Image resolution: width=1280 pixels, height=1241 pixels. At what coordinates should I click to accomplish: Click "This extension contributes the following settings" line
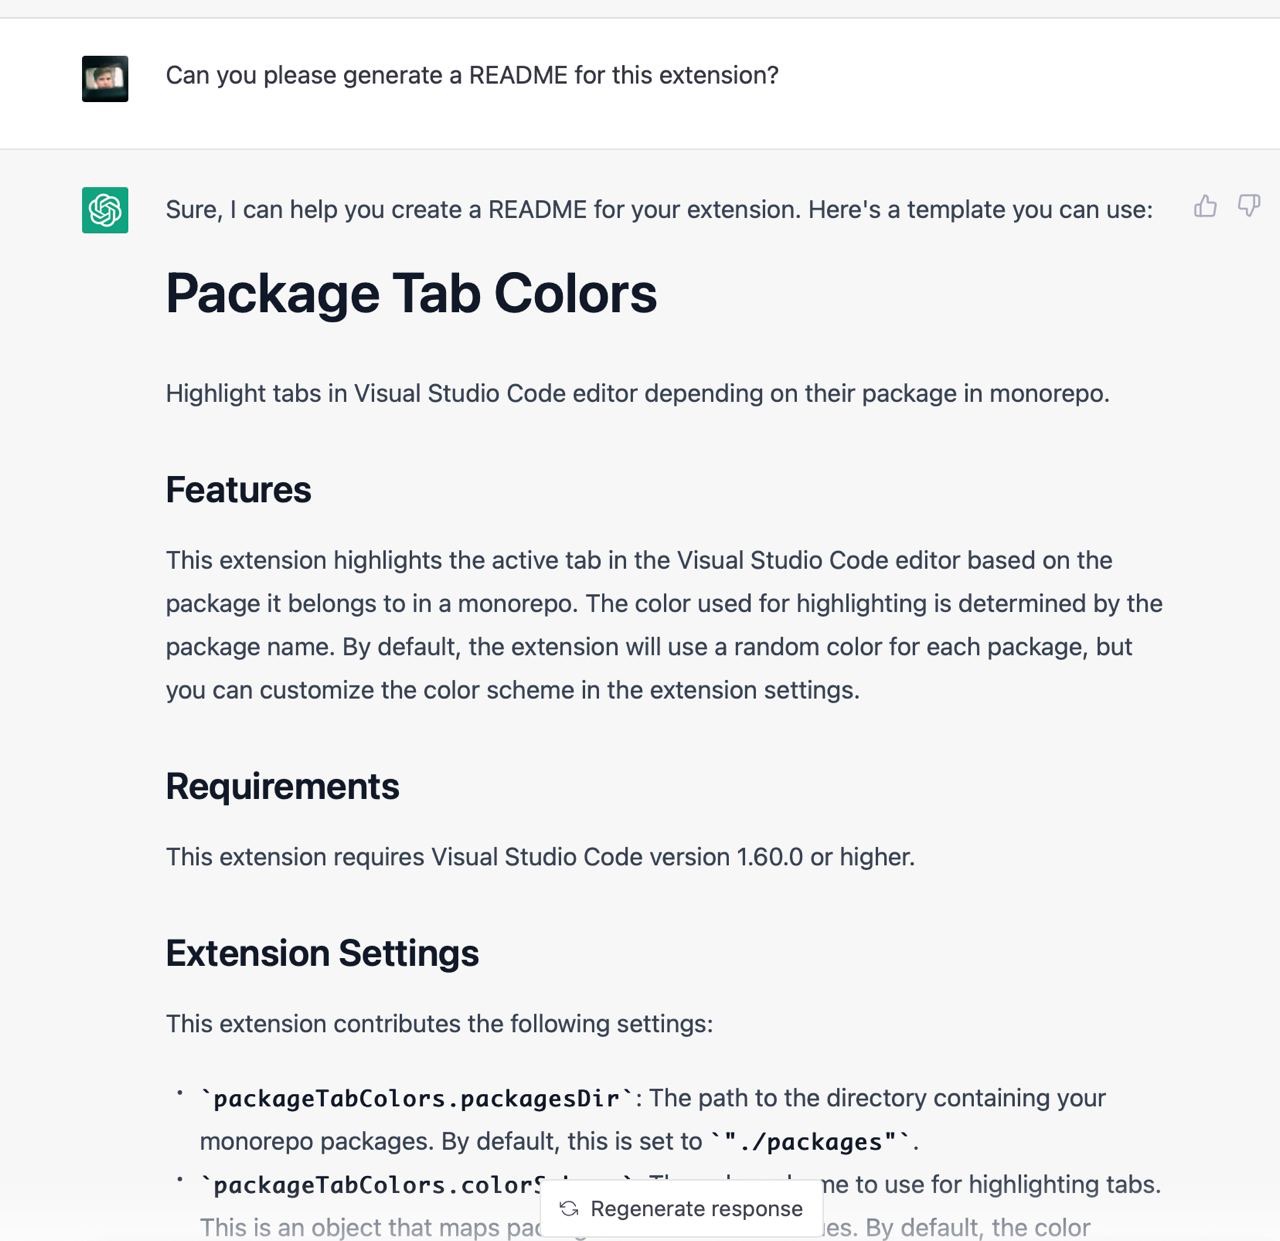point(439,1025)
